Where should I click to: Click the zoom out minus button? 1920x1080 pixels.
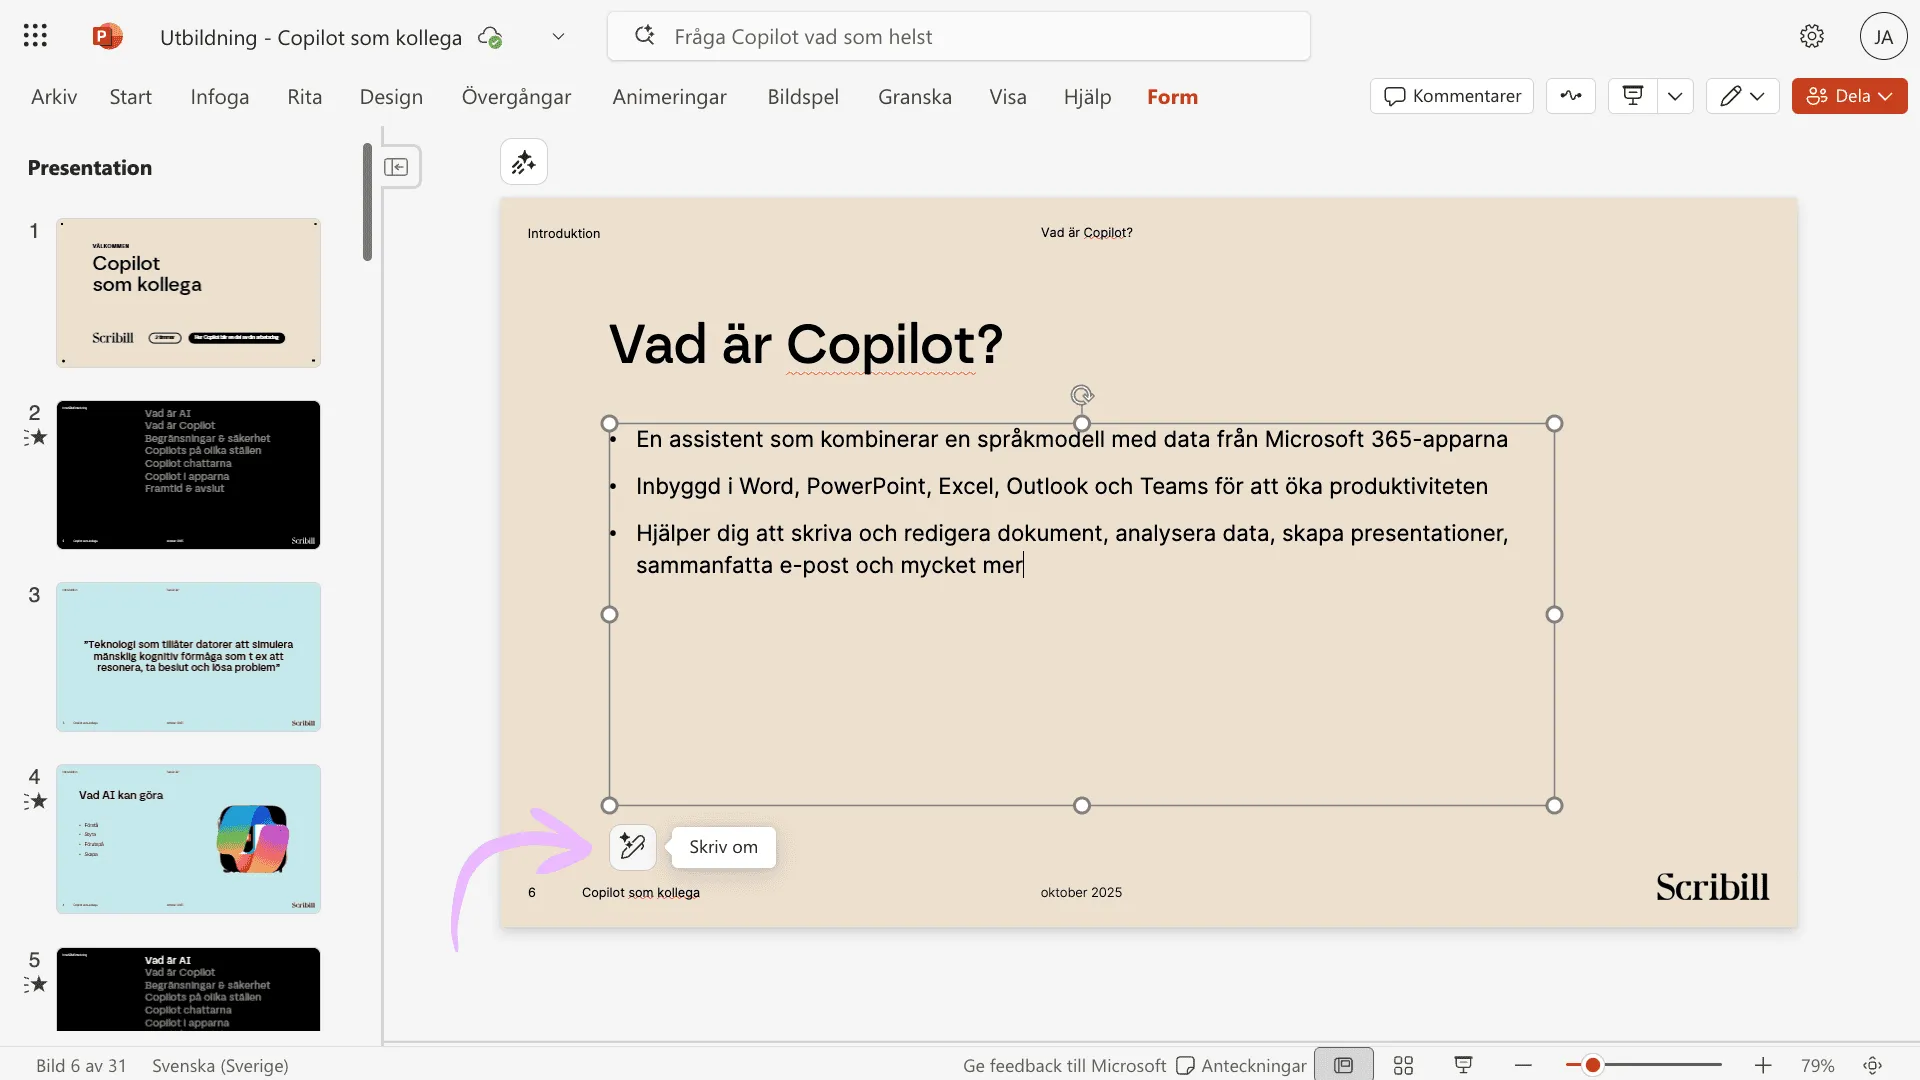click(1523, 1065)
